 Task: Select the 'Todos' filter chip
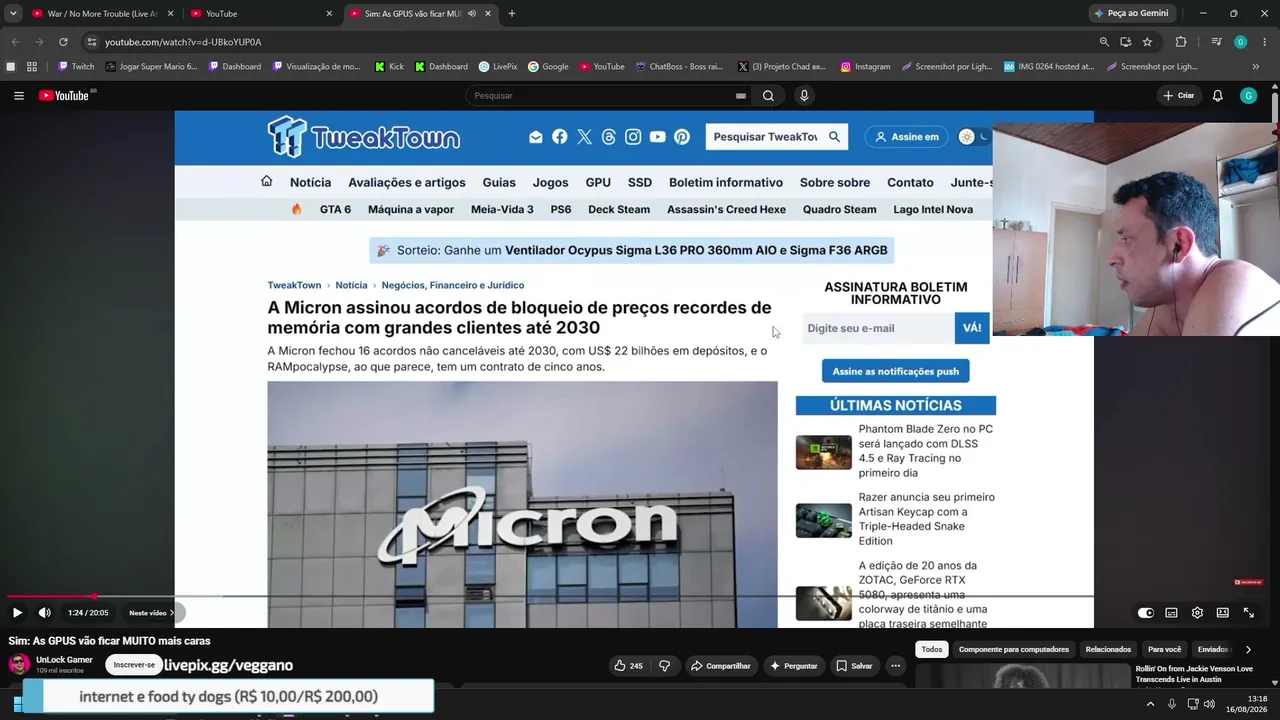click(x=932, y=650)
